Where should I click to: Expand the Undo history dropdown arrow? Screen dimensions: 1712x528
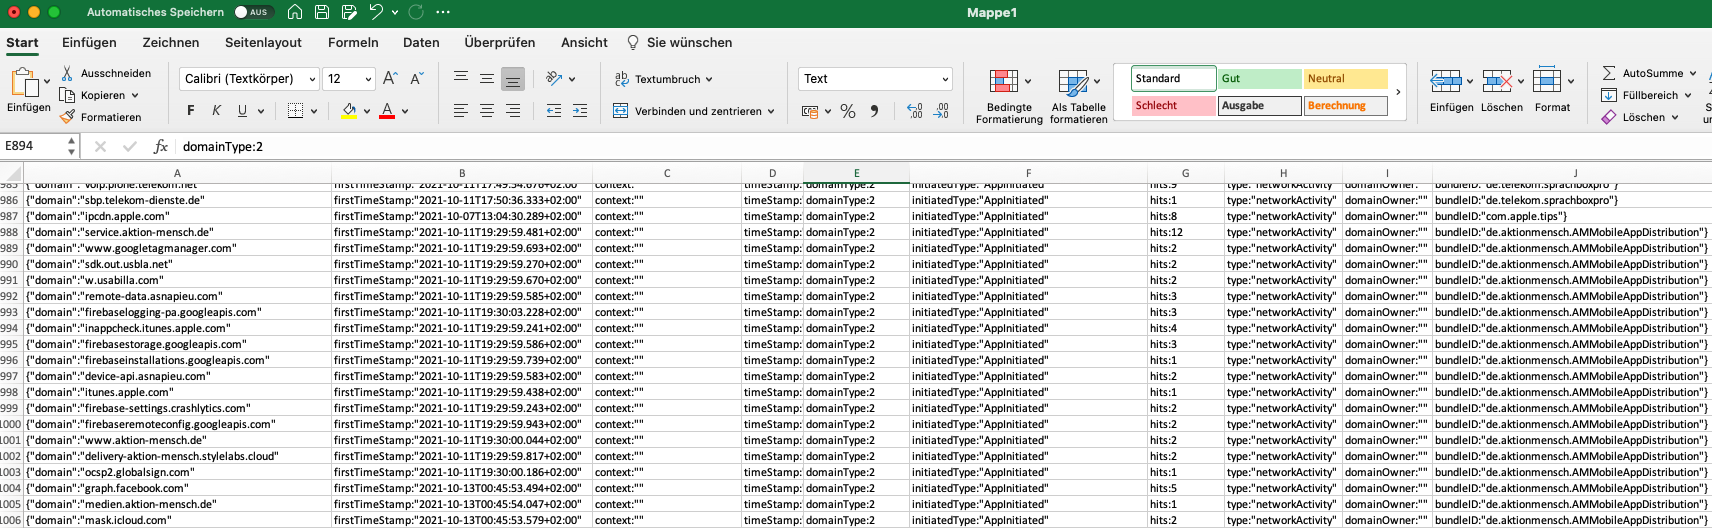[x=395, y=12]
